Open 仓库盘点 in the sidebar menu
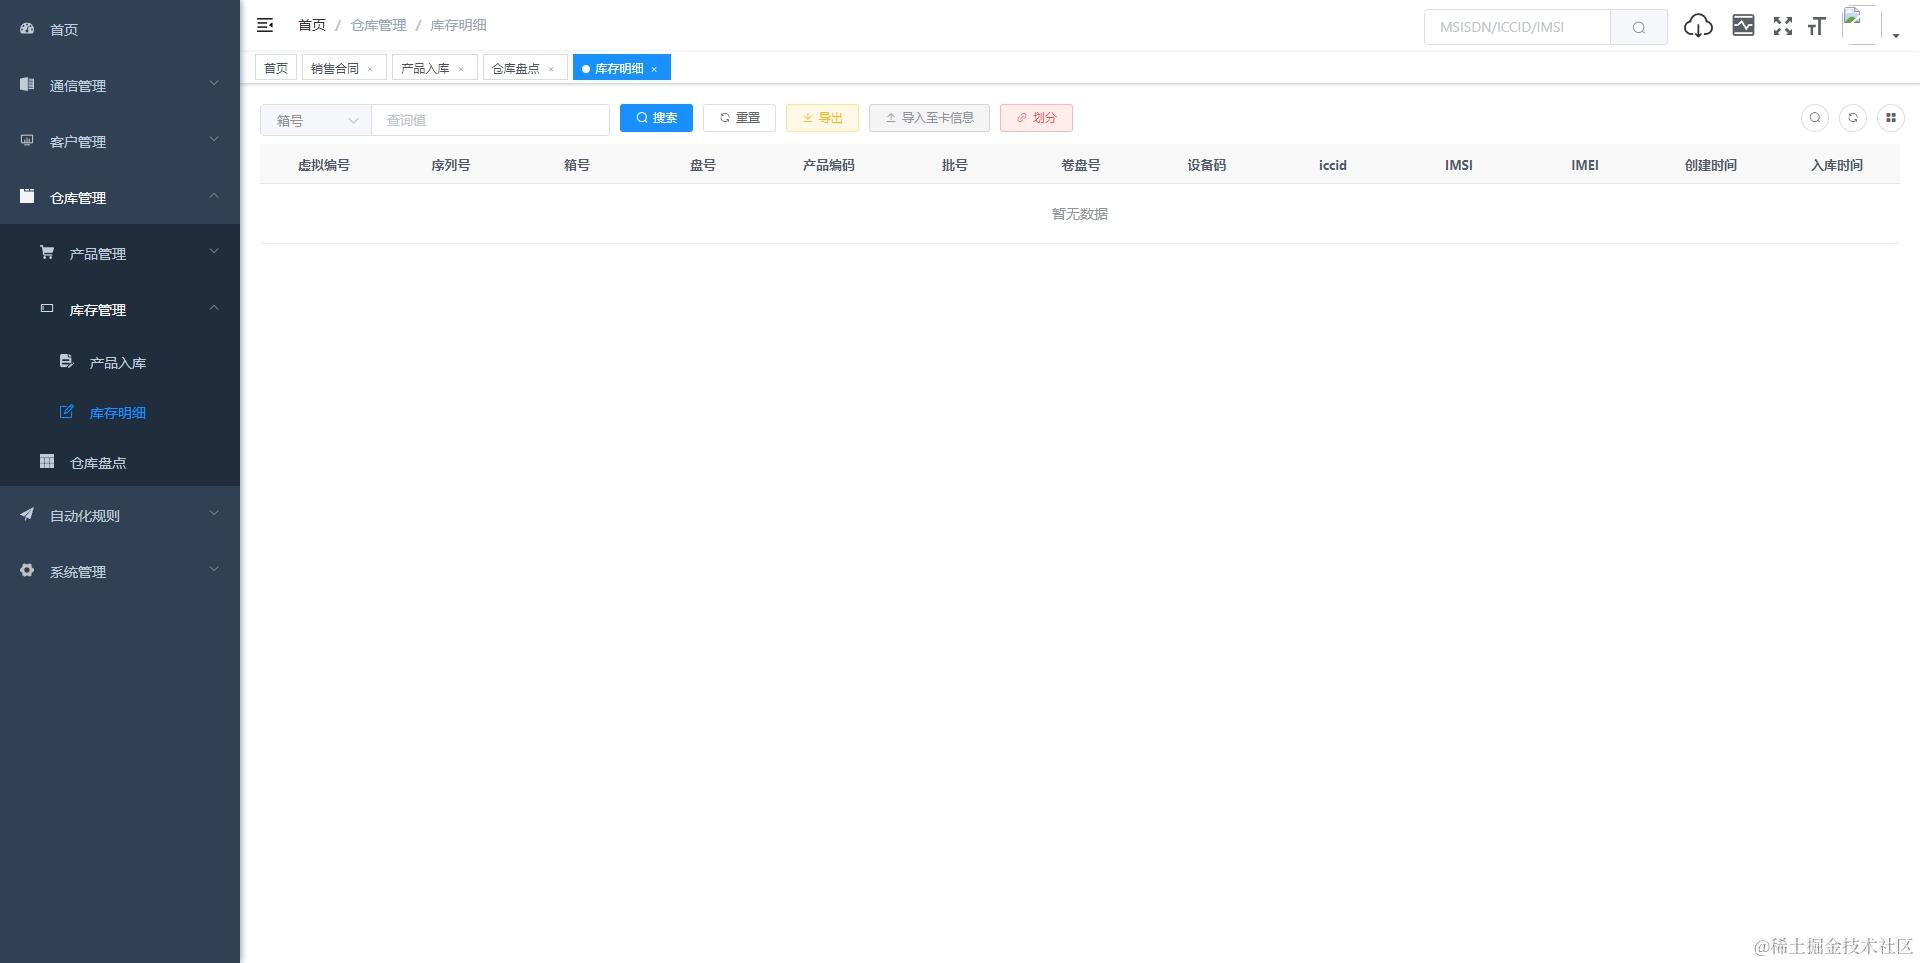This screenshot has height=963, width=1920. 120,462
